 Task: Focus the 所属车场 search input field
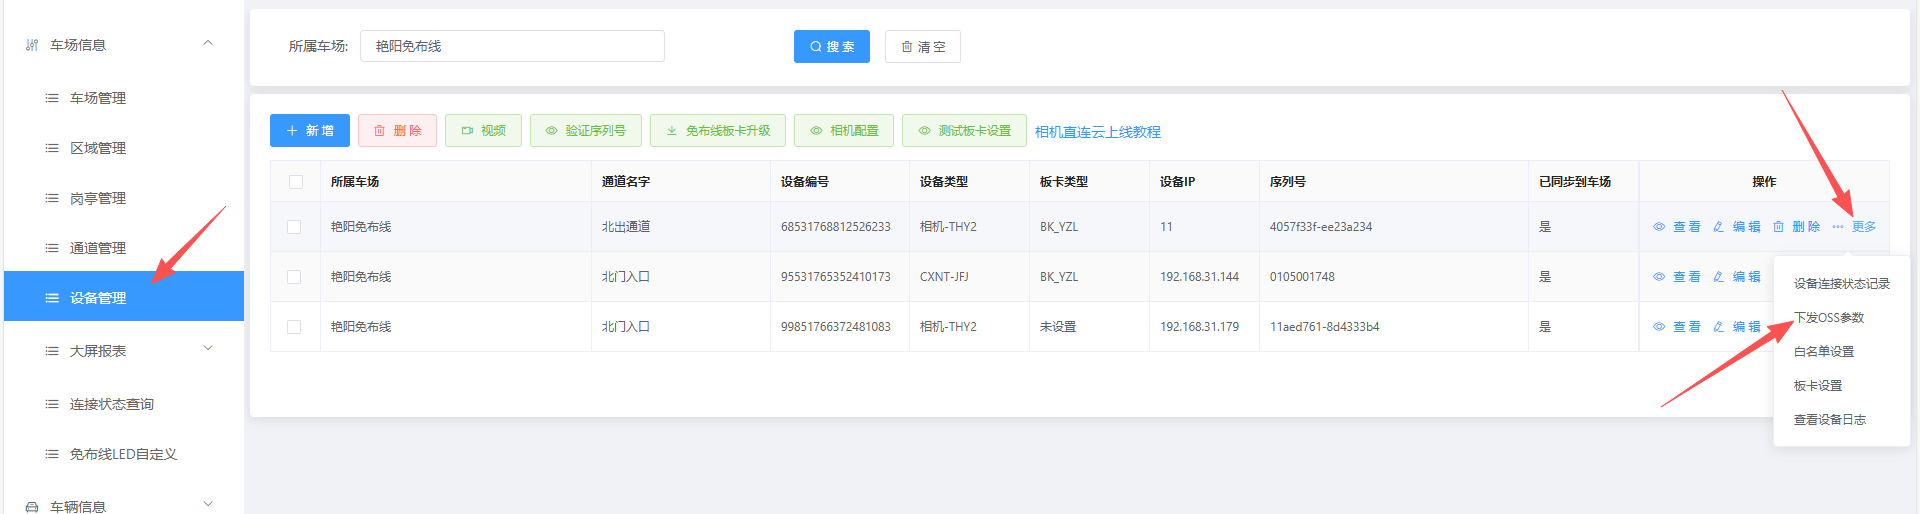click(512, 46)
